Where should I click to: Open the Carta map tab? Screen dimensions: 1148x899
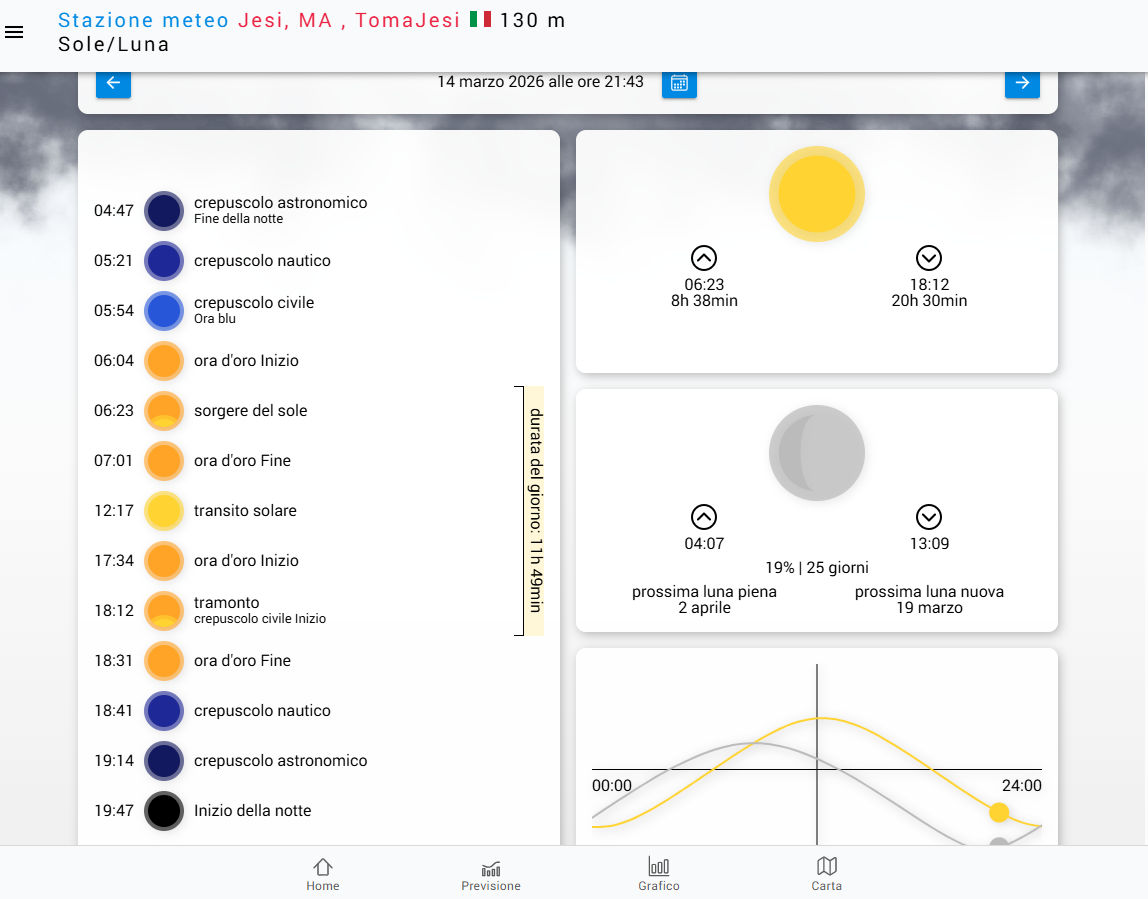(827, 874)
